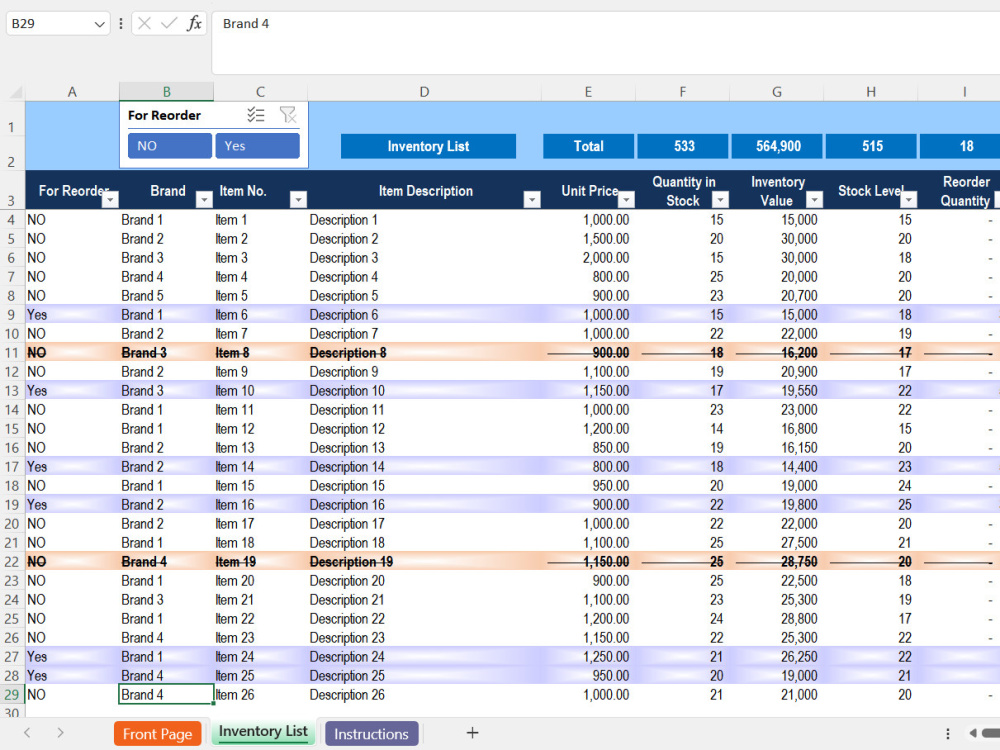
Task: Open the Brand column filter dropdown
Action: click(x=204, y=200)
